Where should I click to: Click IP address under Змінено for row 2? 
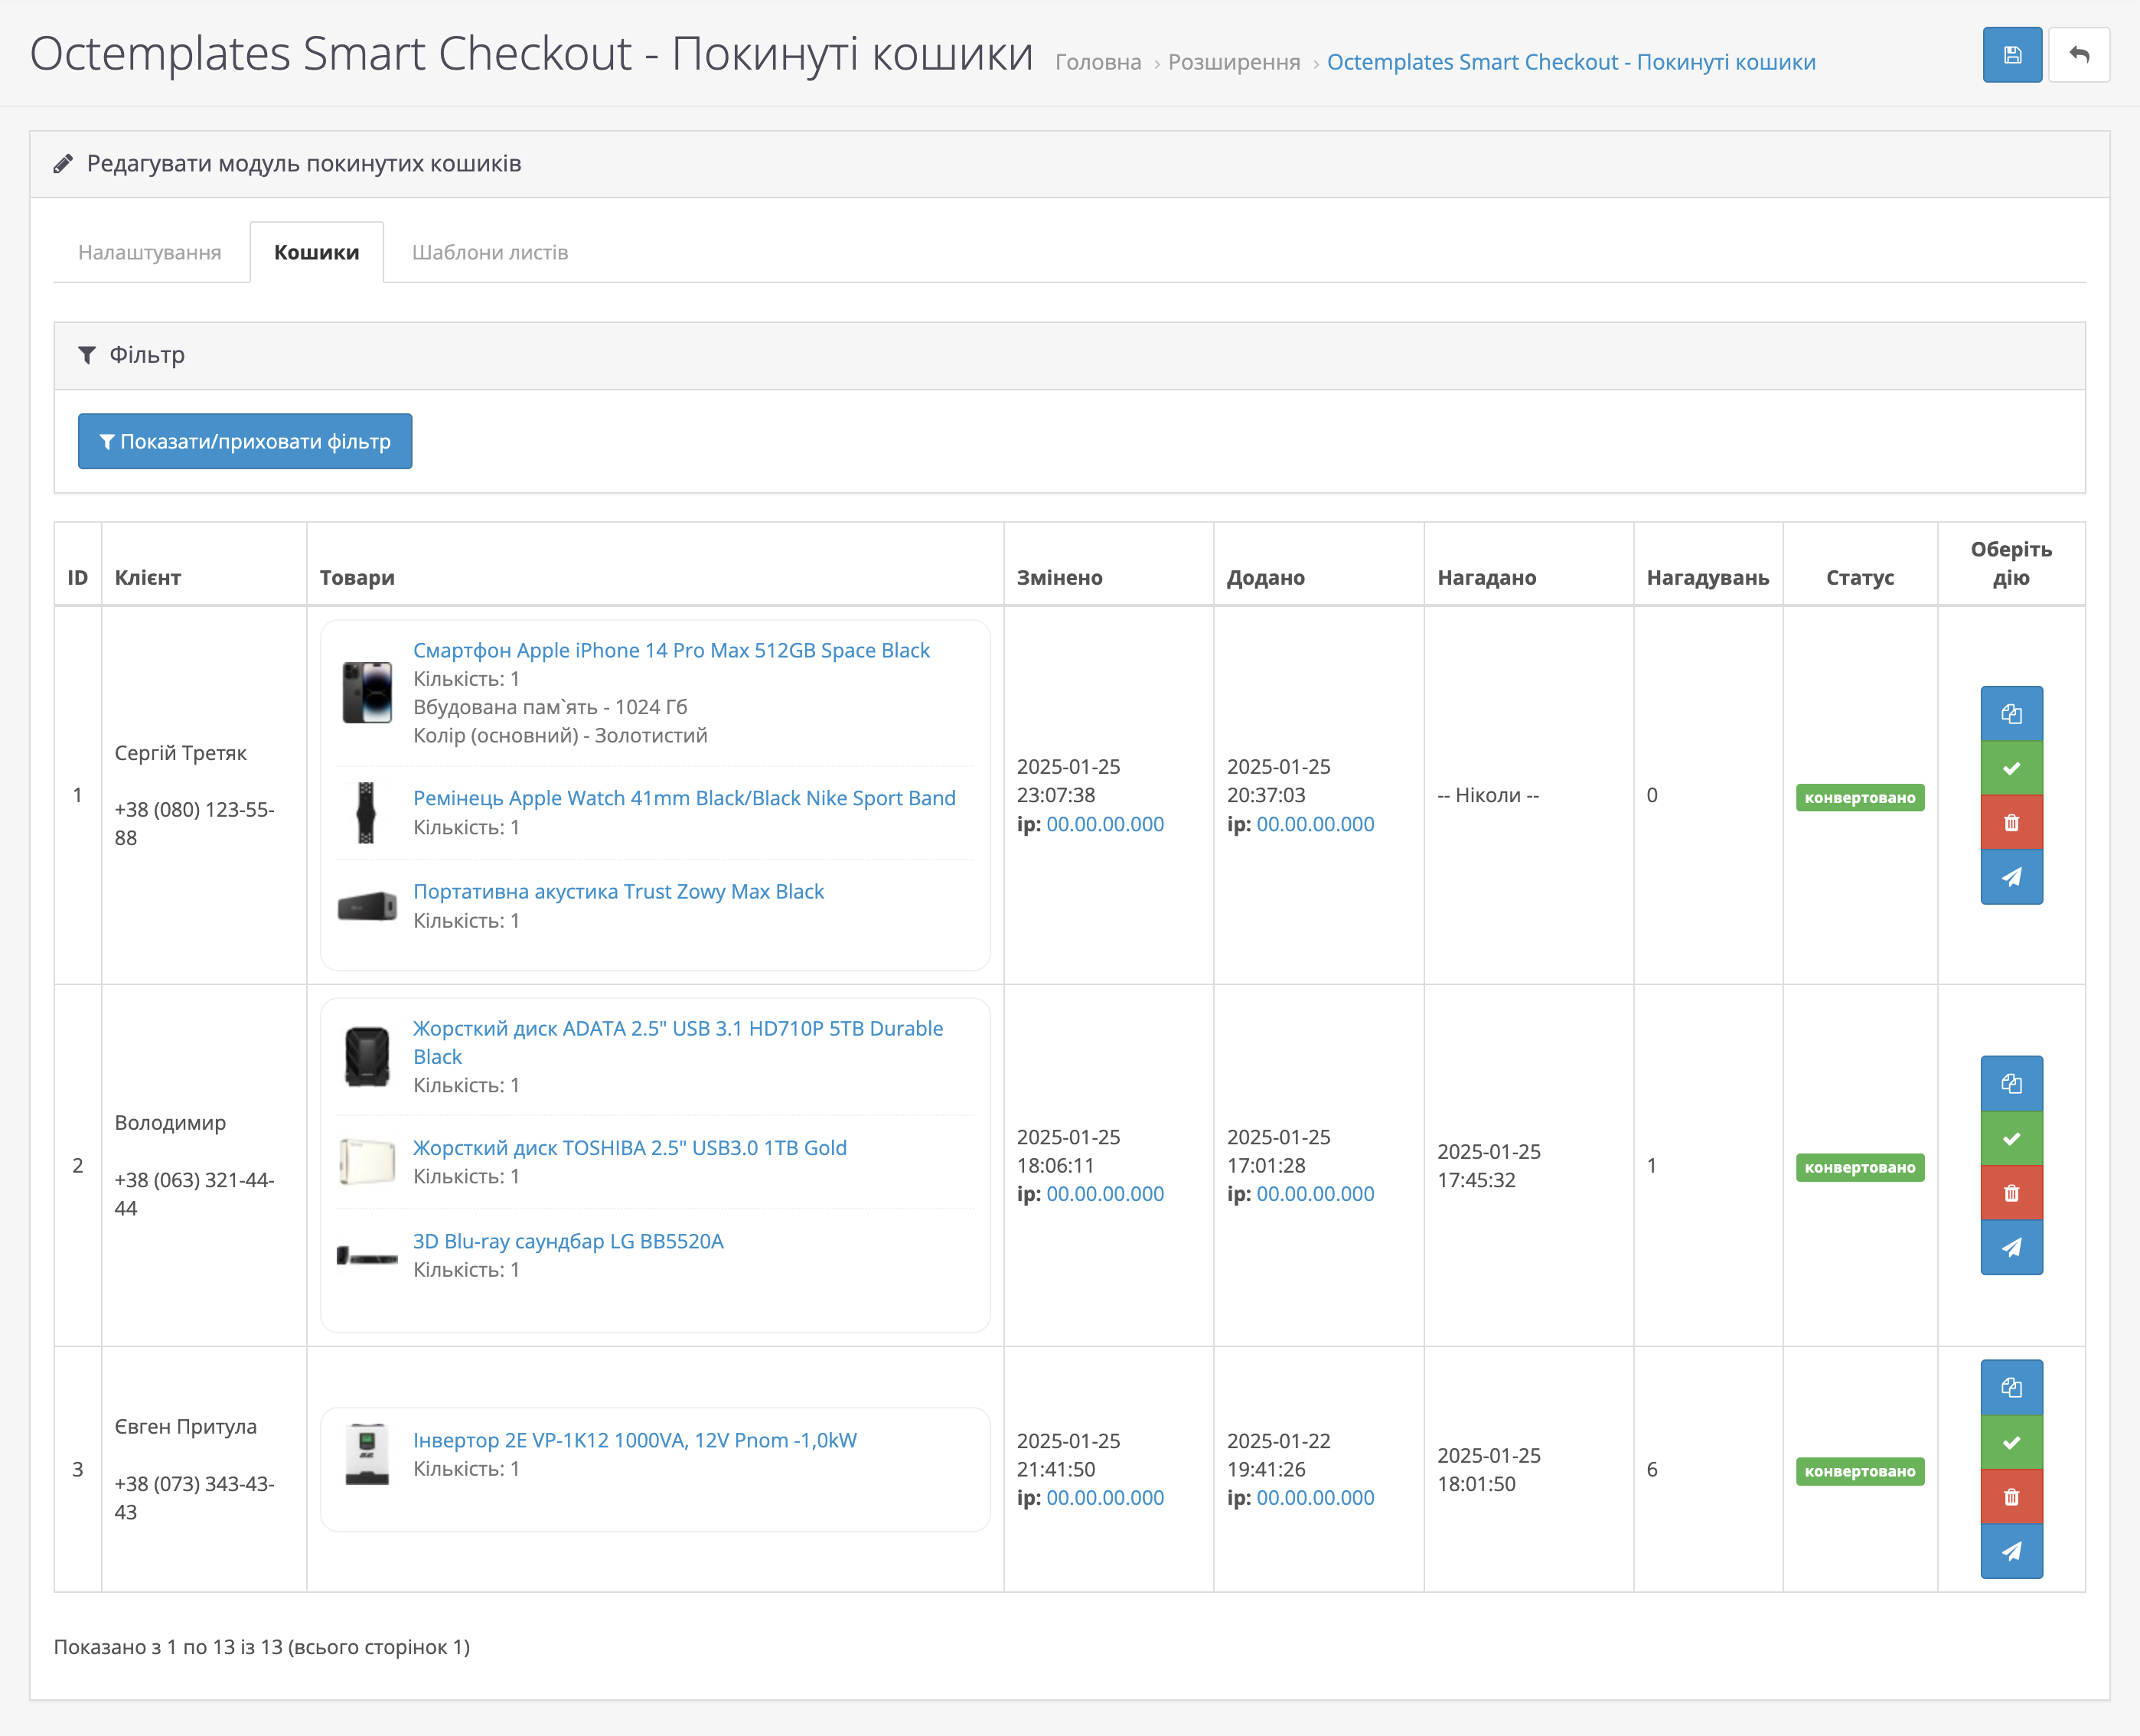click(x=1105, y=1194)
